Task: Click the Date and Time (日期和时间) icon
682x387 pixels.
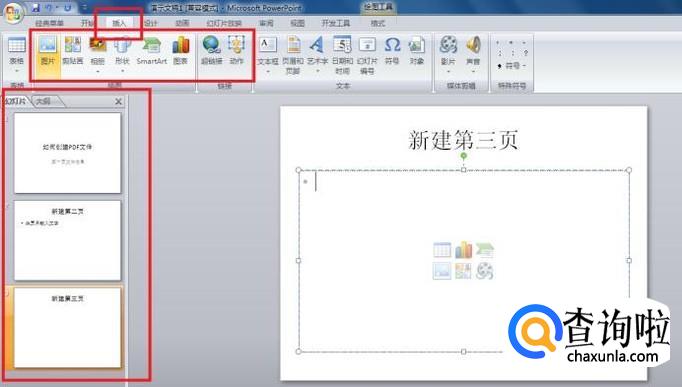Action: pos(342,55)
